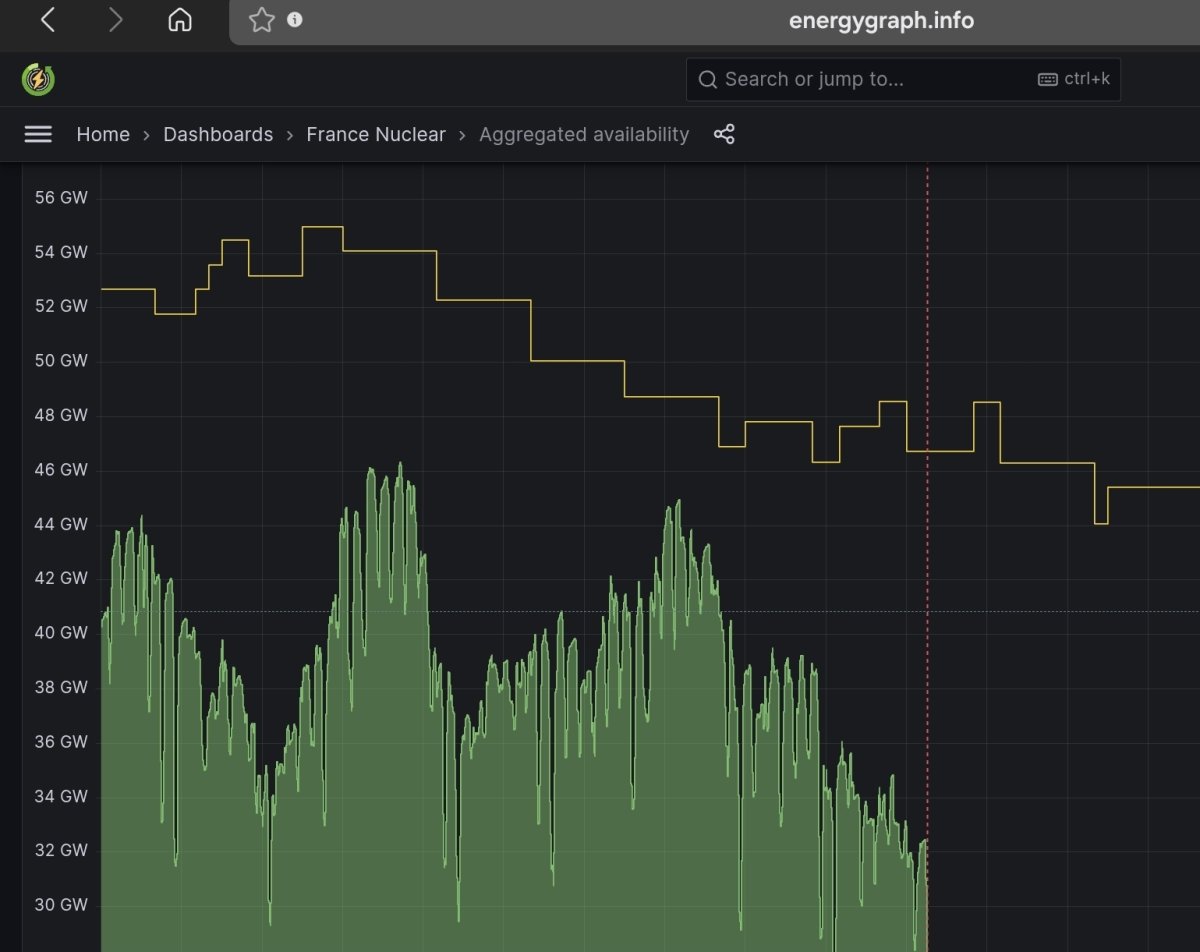Click the green production peak near 46 GW
Screen dimensions: 1200x952
tap(400, 465)
